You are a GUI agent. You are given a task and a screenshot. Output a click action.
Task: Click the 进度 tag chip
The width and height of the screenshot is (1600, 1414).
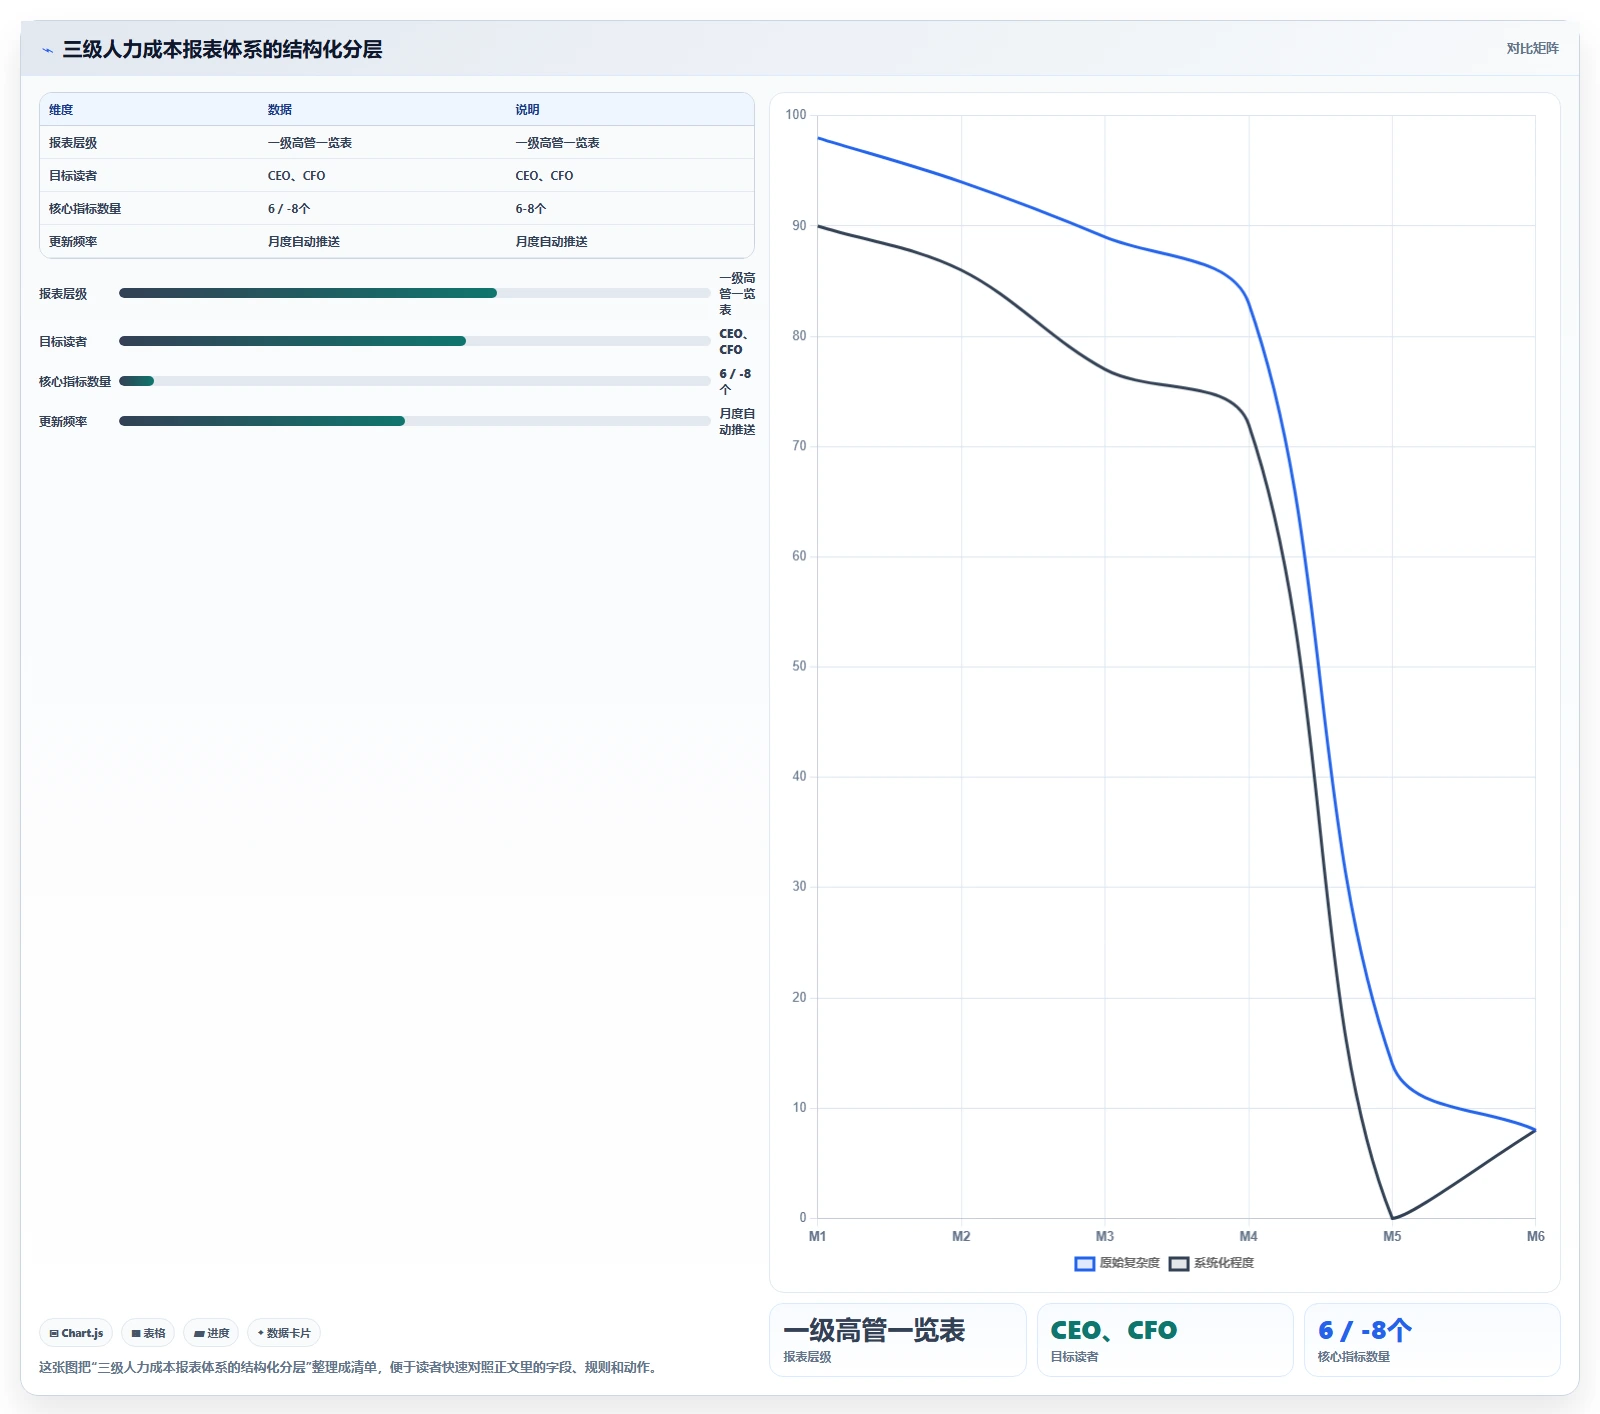click(x=211, y=1333)
